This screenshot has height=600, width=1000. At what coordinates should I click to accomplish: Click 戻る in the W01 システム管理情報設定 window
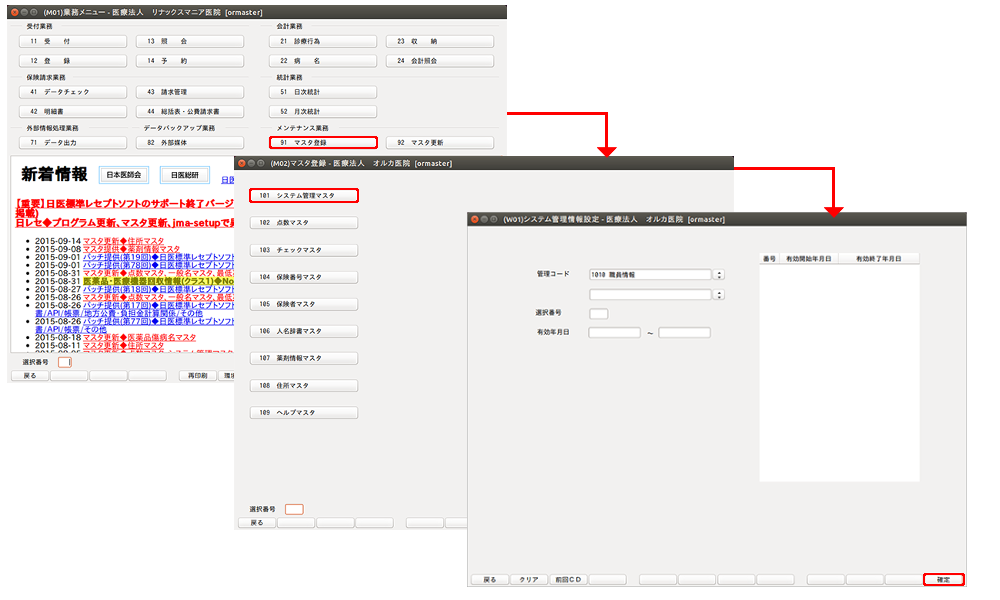click(490, 580)
